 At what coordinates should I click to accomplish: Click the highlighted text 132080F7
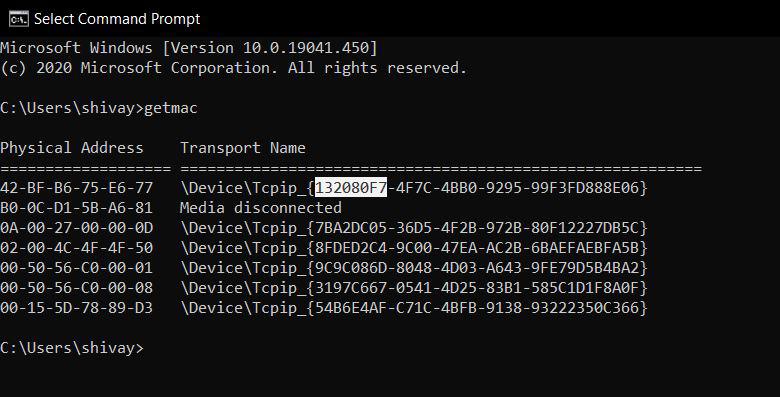pyautogui.click(x=351, y=188)
